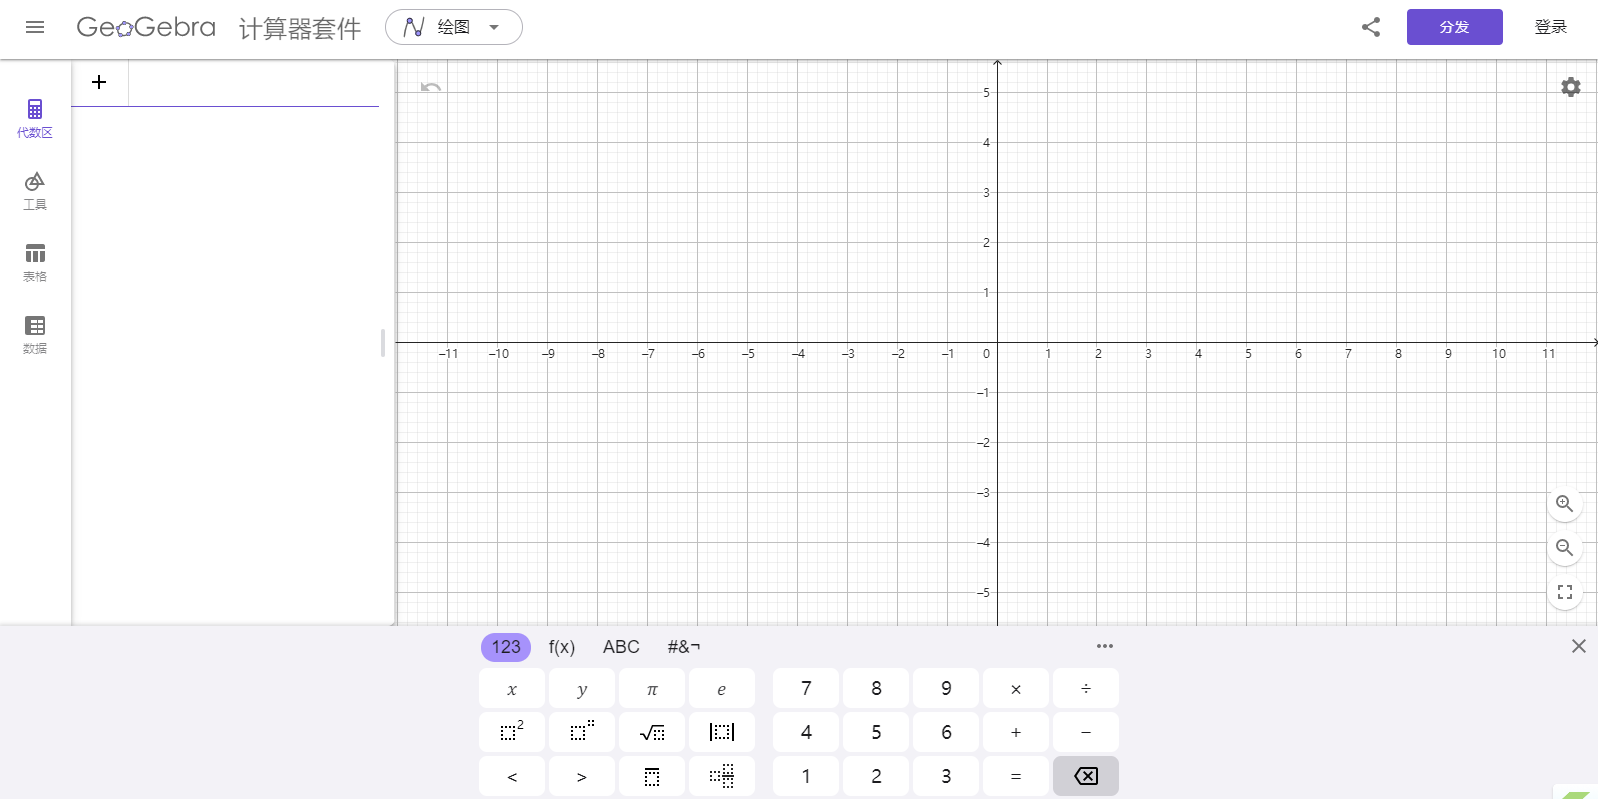Switch keyboard to ABC tab

pyautogui.click(x=620, y=647)
